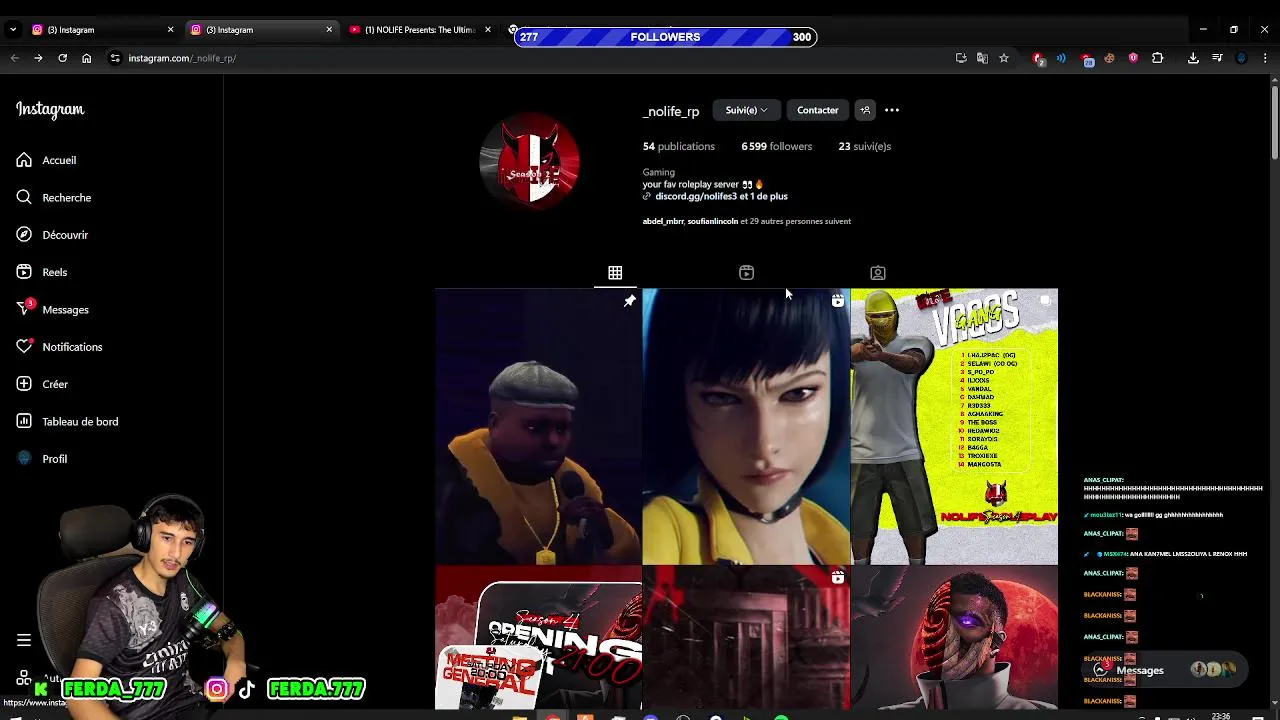Click the suggest similar accounts icon button

click(865, 110)
